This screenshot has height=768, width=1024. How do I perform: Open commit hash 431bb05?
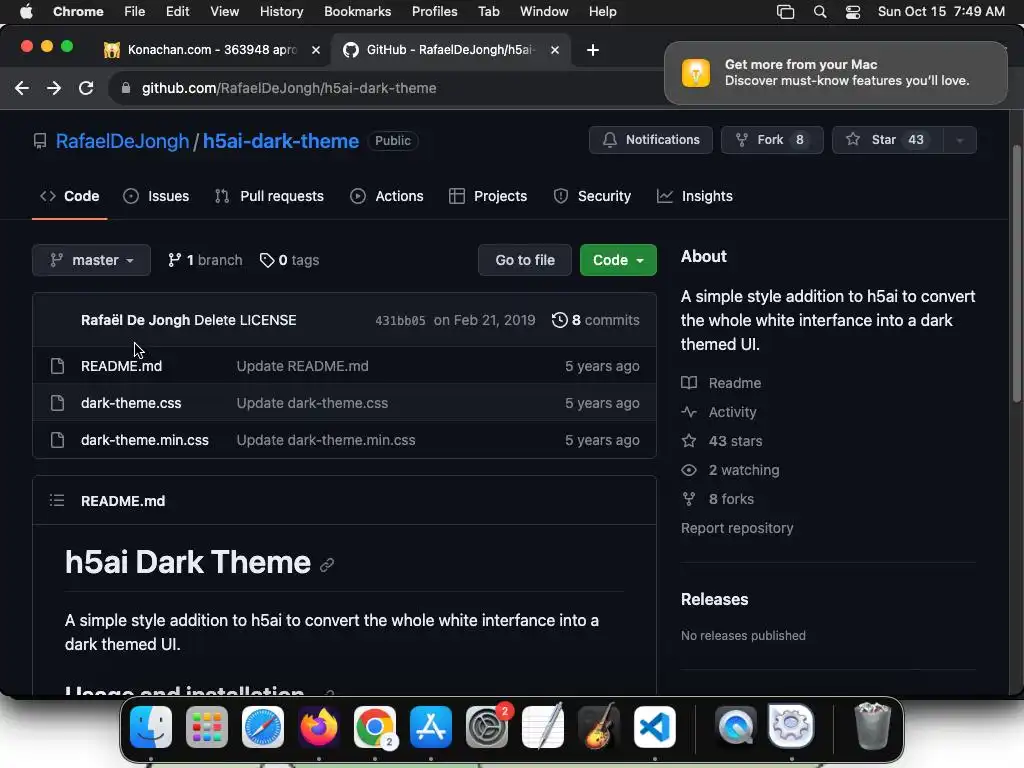[x=400, y=321]
